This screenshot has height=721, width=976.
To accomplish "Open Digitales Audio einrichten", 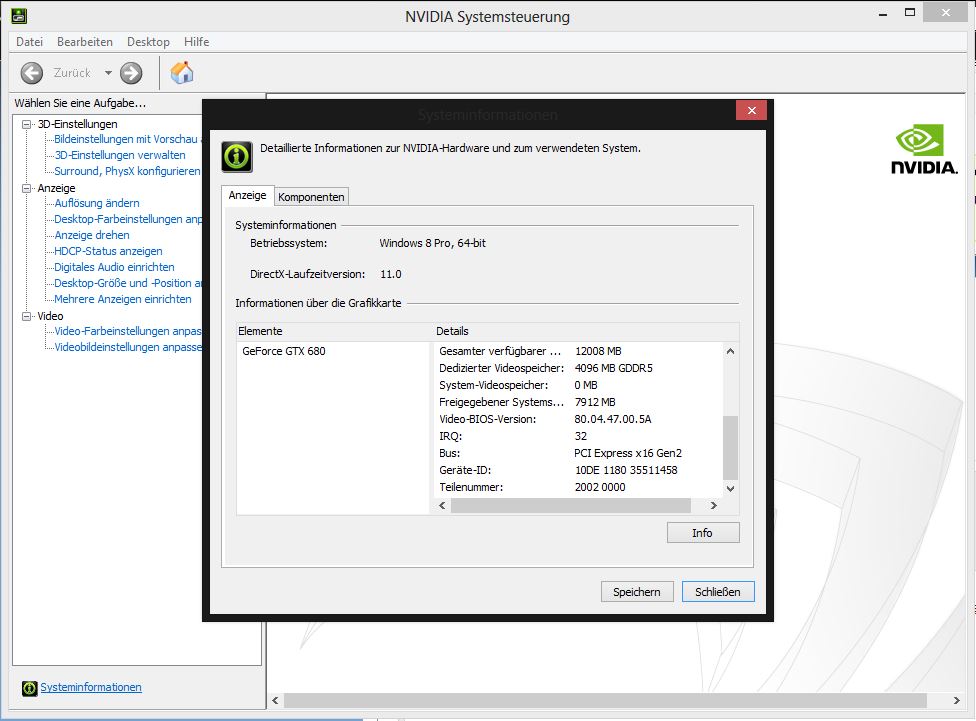I will pos(114,267).
